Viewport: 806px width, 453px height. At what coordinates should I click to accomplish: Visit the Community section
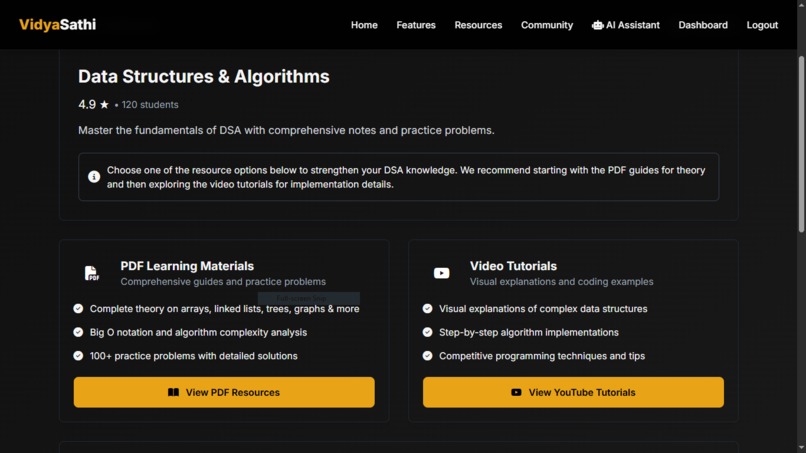click(x=547, y=25)
